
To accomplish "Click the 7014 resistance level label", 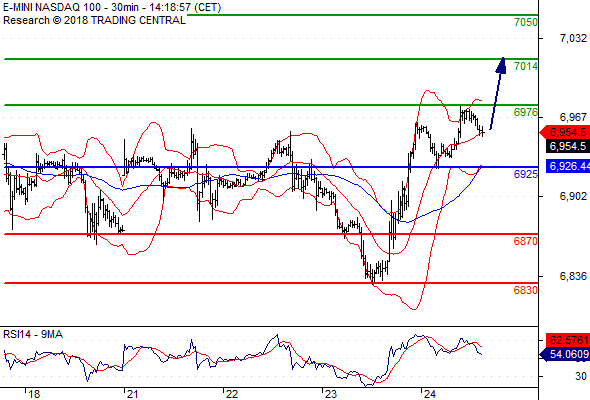I will coord(526,66).
